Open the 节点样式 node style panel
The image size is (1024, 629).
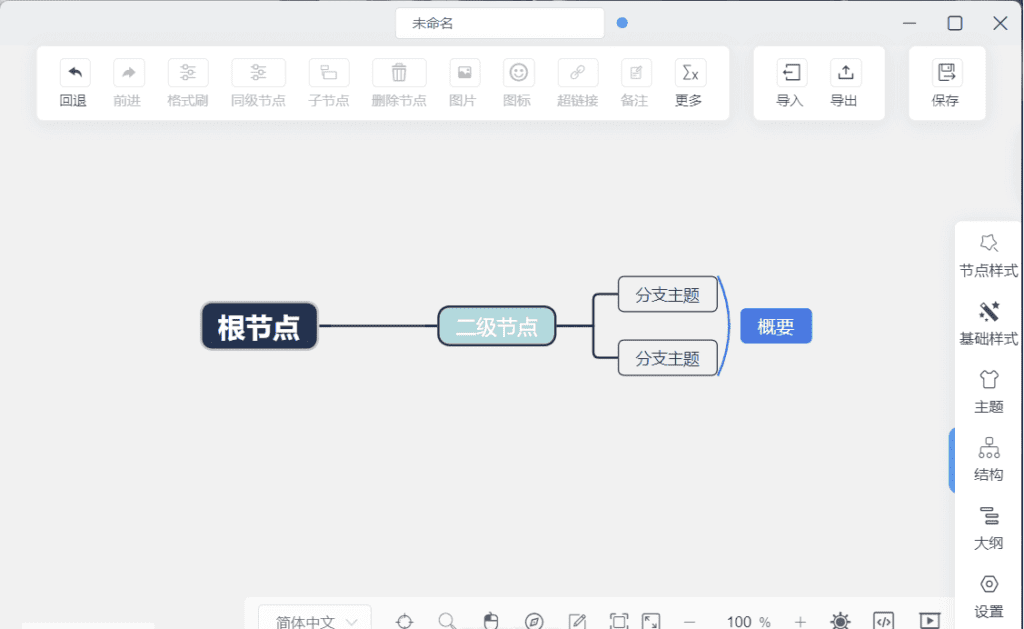pos(988,255)
